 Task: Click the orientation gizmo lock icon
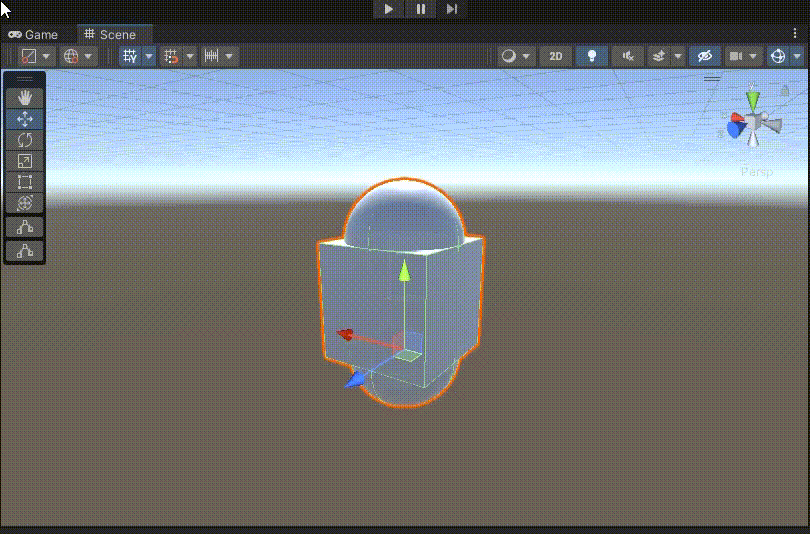[x=785, y=91]
